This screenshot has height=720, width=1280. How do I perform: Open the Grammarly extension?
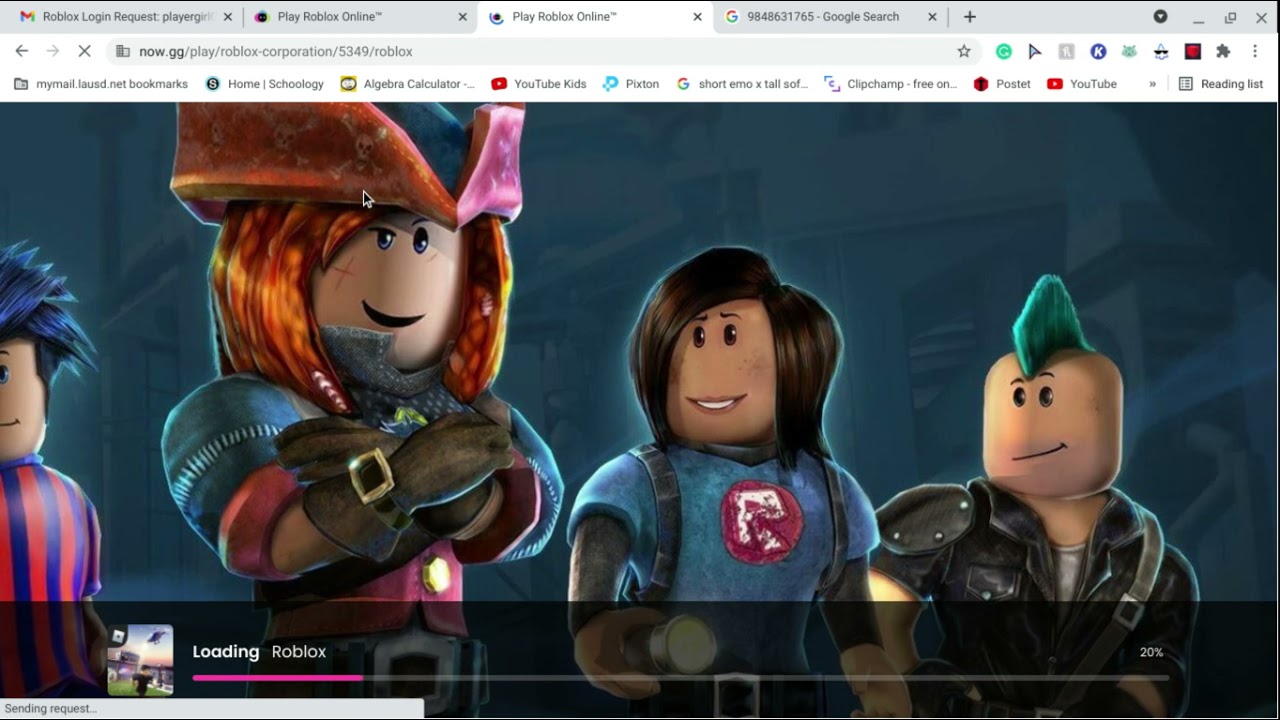[1004, 51]
